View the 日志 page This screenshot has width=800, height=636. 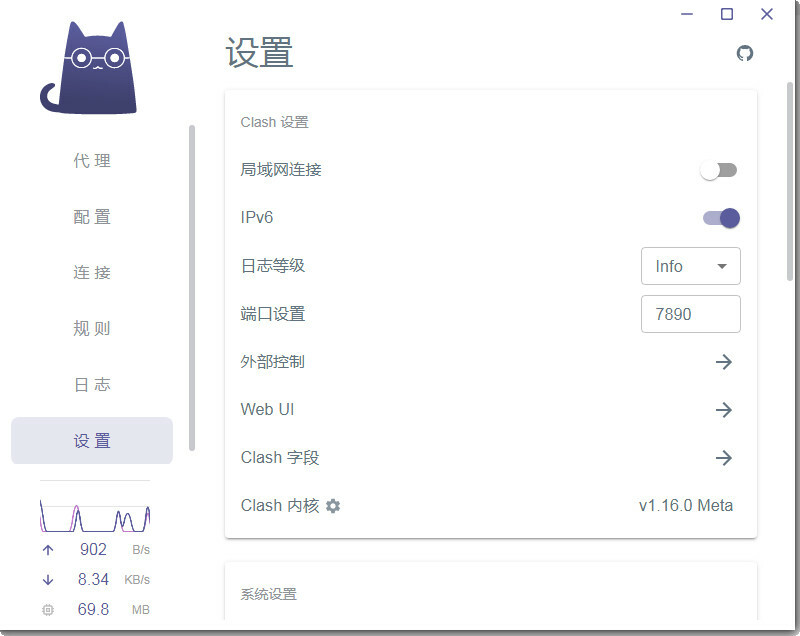(92, 385)
